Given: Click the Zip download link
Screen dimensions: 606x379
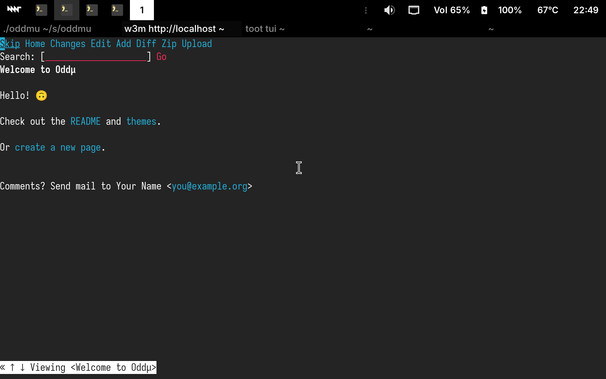Looking at the screenshot, I should coord(169,44).
